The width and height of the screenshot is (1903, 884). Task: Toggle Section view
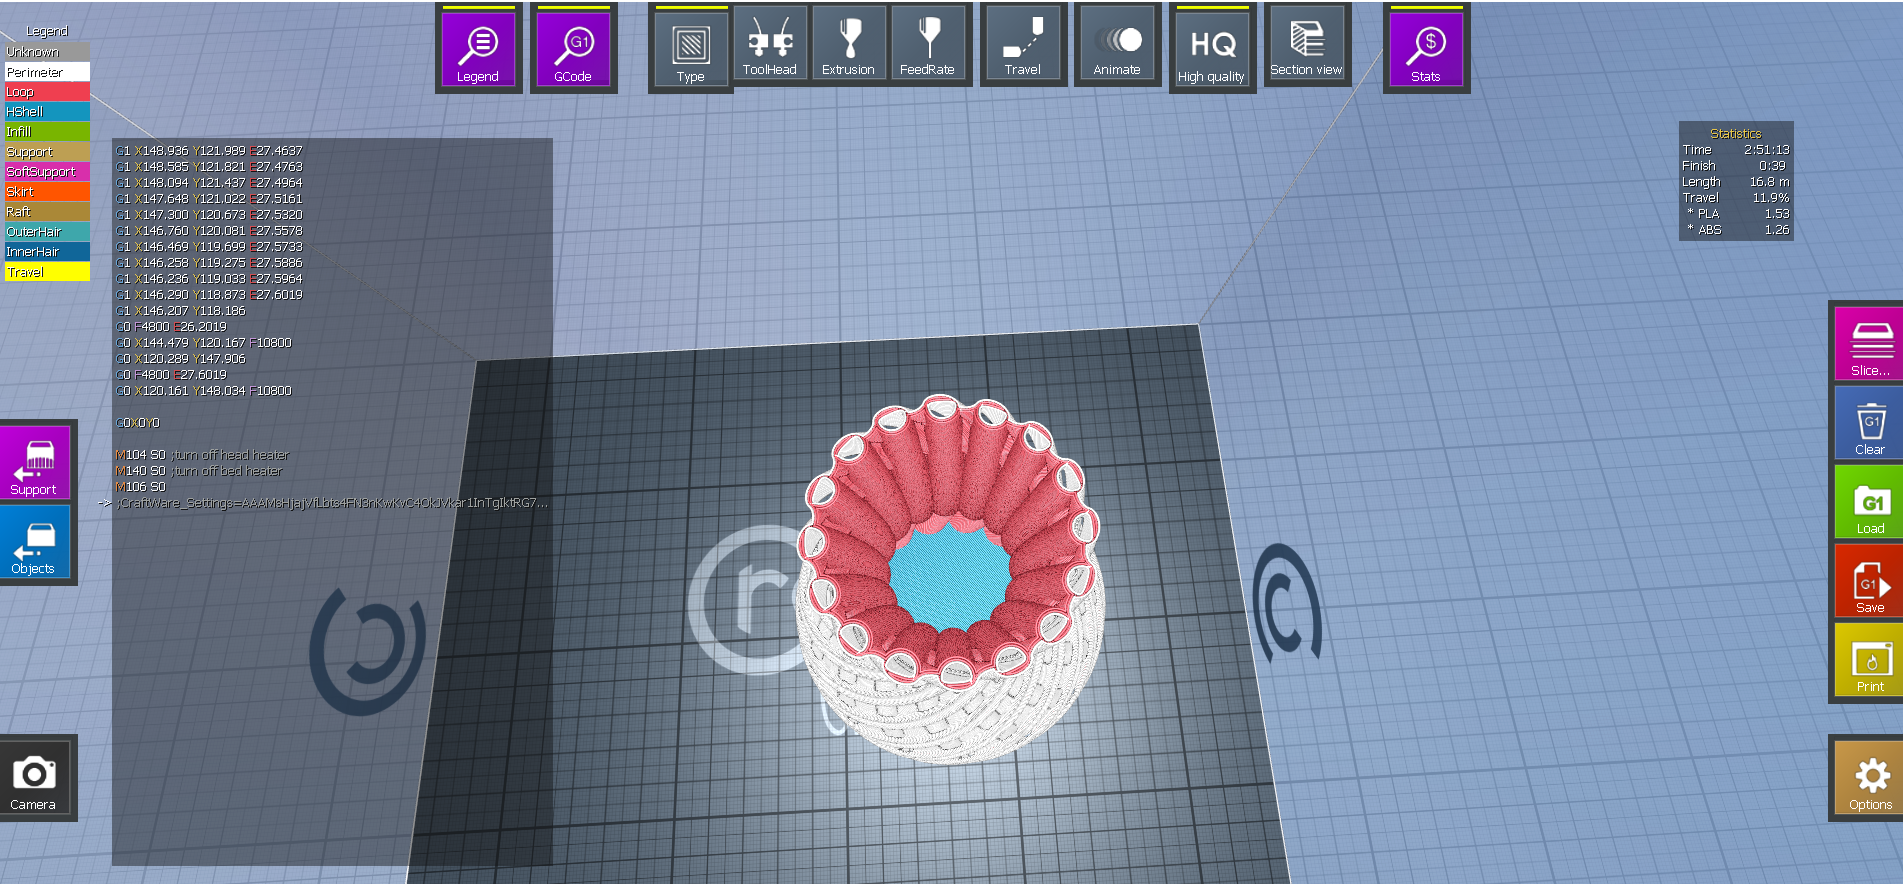(1307, 44)
